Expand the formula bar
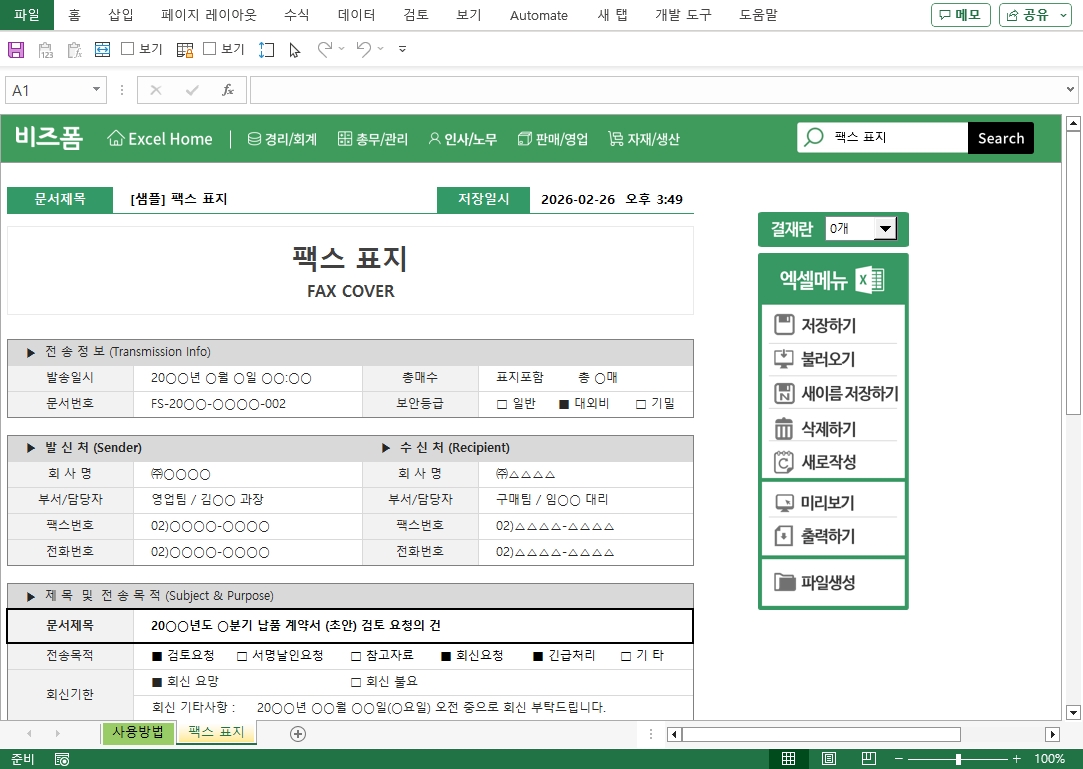Viewport: 1083px width, 769px height. click(x=1071, y=90)
